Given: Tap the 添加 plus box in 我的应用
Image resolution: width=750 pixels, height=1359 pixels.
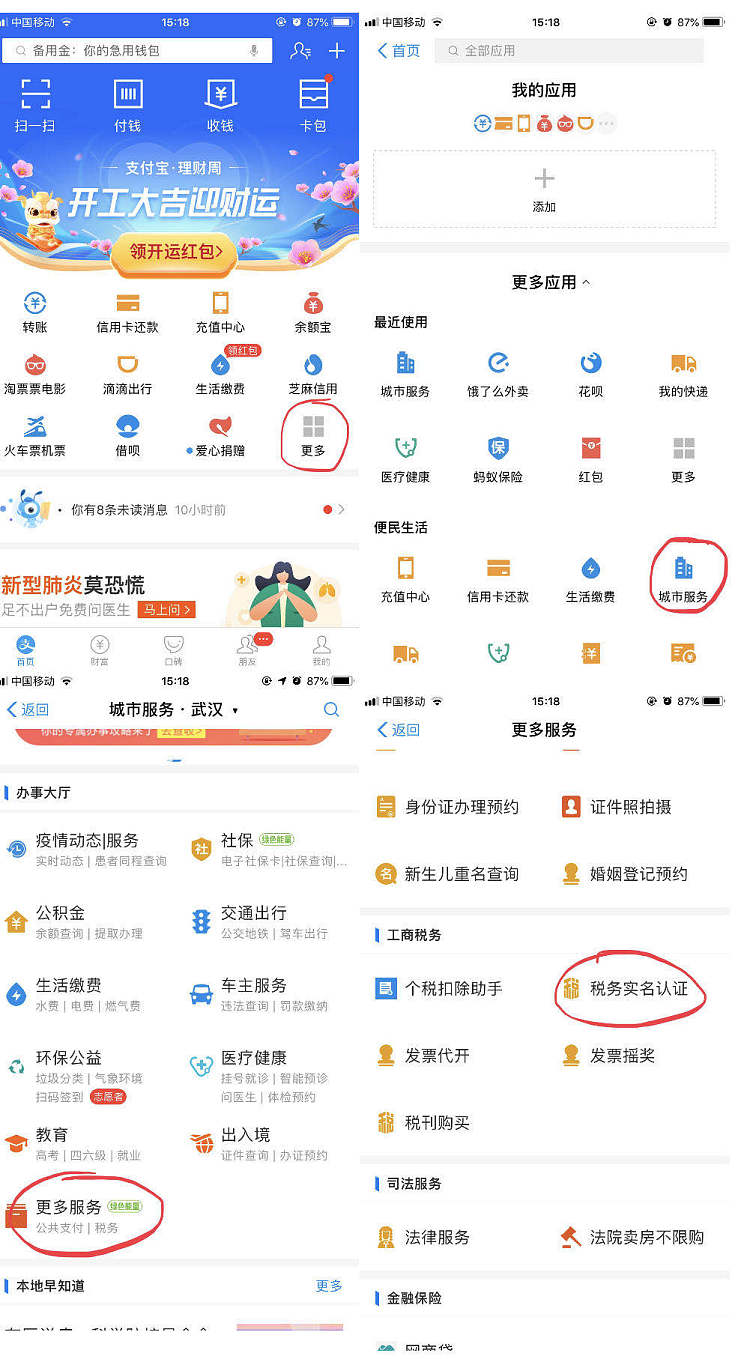Looking at the screenshot, I should 544,189.
